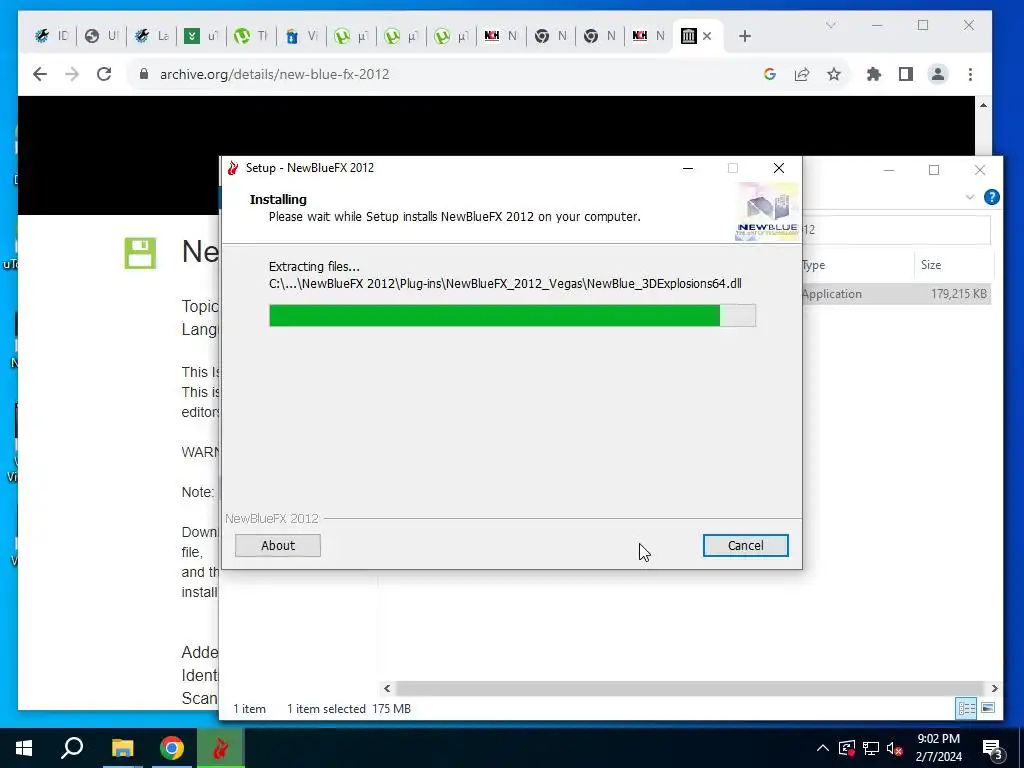Bookmark this page with the star icon

(833, 74)
